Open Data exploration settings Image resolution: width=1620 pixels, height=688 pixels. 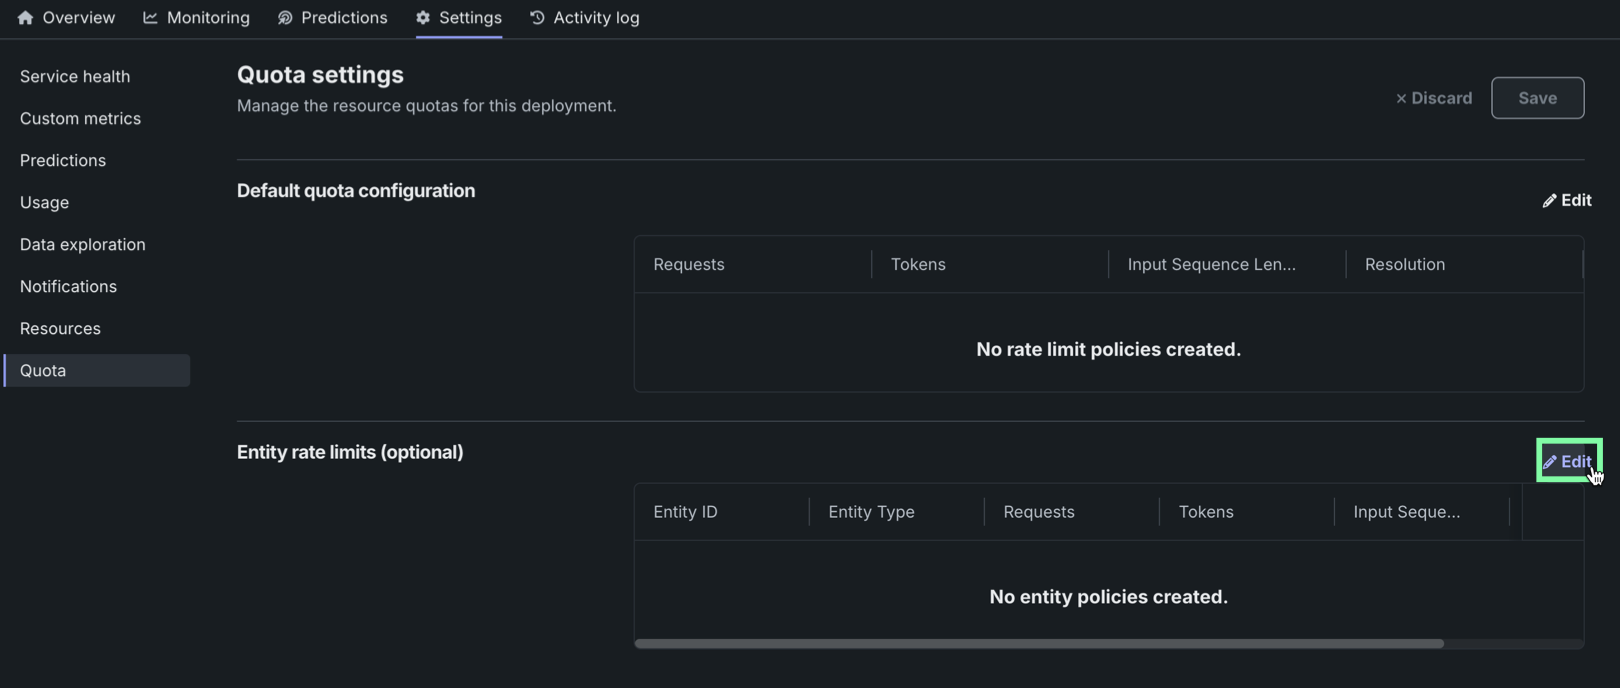83,244
